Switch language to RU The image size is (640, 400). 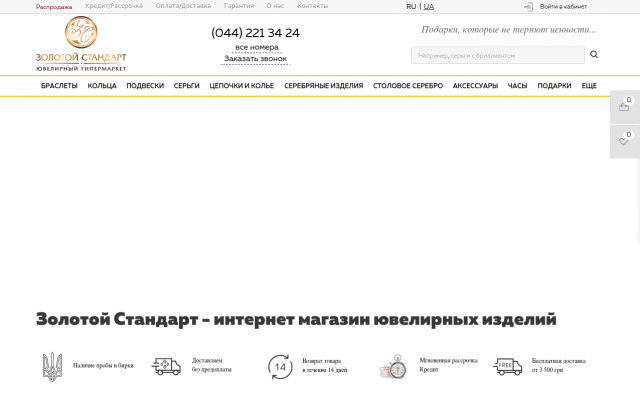[x=411, y=7]
